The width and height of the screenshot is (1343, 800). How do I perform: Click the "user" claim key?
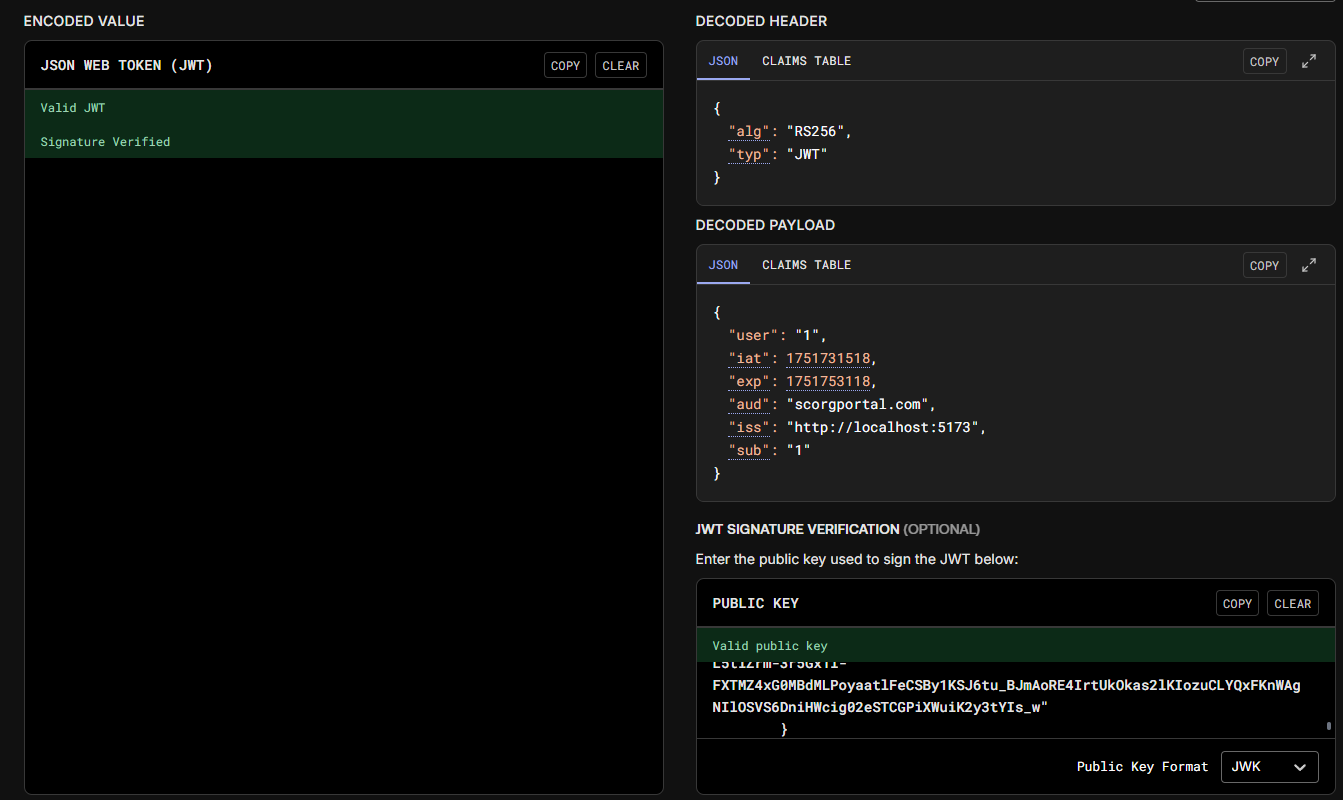754,335
